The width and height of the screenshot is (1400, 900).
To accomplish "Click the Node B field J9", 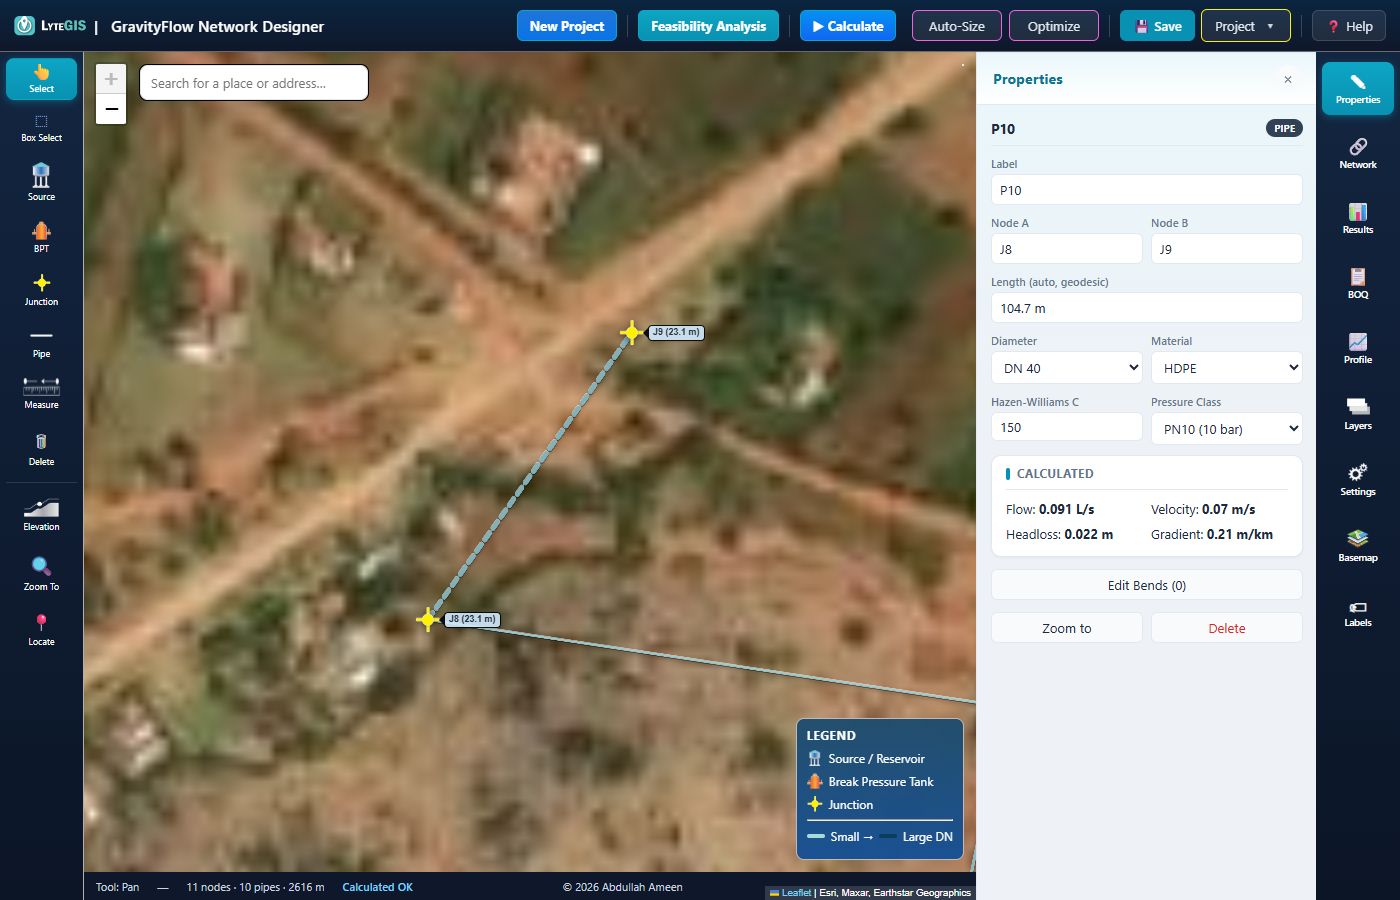I will [1226, 249].
